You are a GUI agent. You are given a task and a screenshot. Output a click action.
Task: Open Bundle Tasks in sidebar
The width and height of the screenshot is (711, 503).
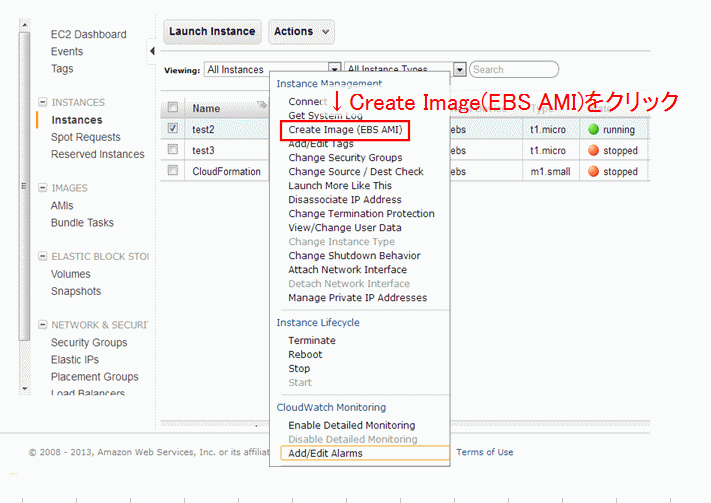click(83, 223)
